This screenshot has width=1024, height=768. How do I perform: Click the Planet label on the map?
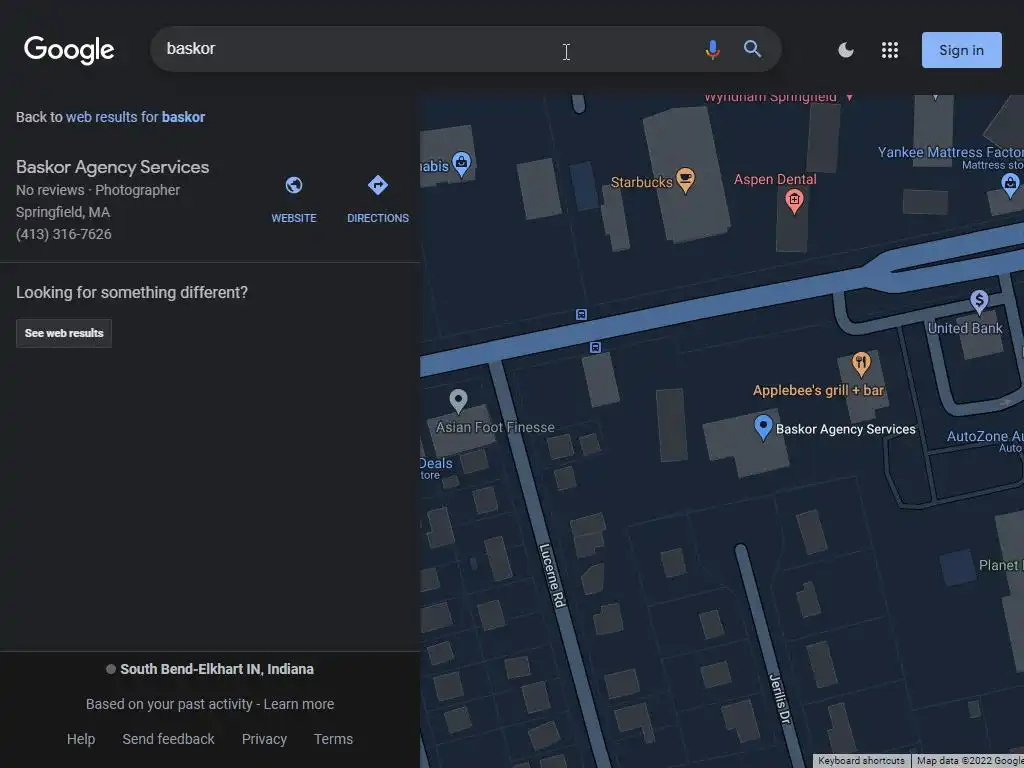[x=1001, y=565]
